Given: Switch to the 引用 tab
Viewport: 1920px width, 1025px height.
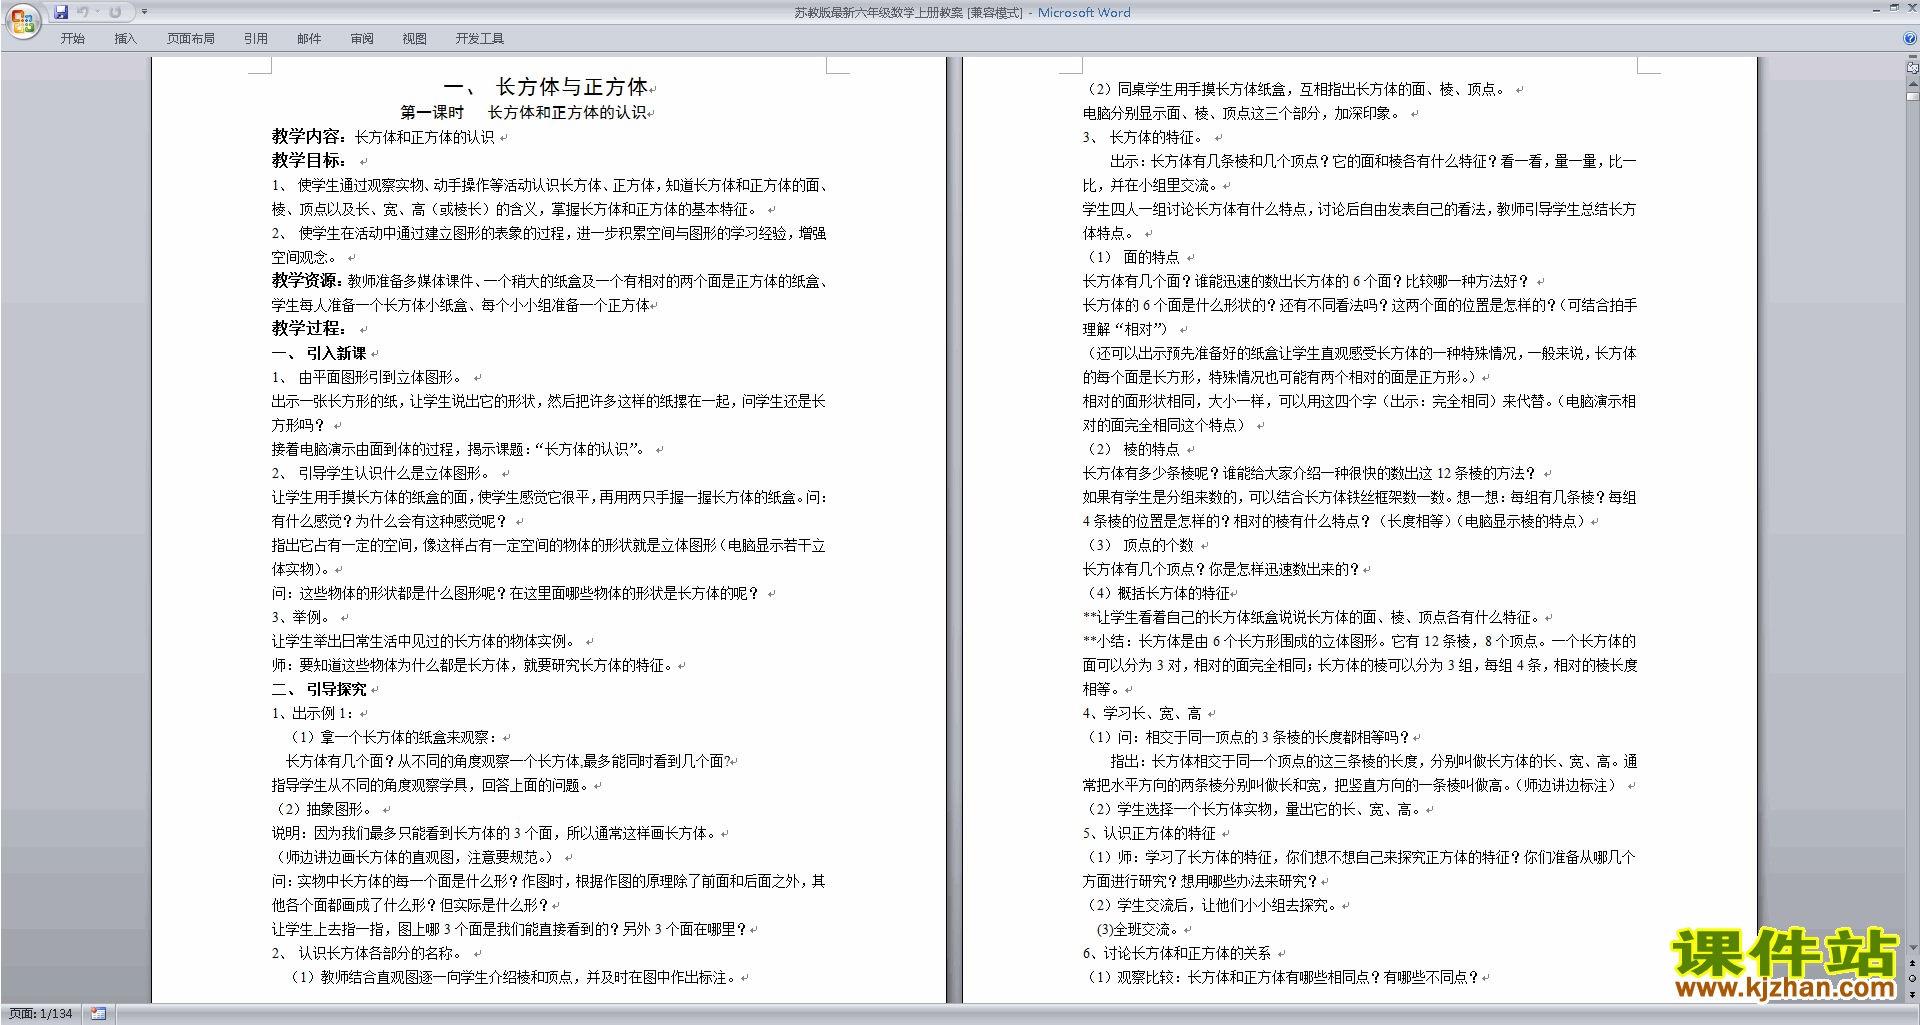Looking at the screenshot, I should pyautogui.click(x=256, y=39).
